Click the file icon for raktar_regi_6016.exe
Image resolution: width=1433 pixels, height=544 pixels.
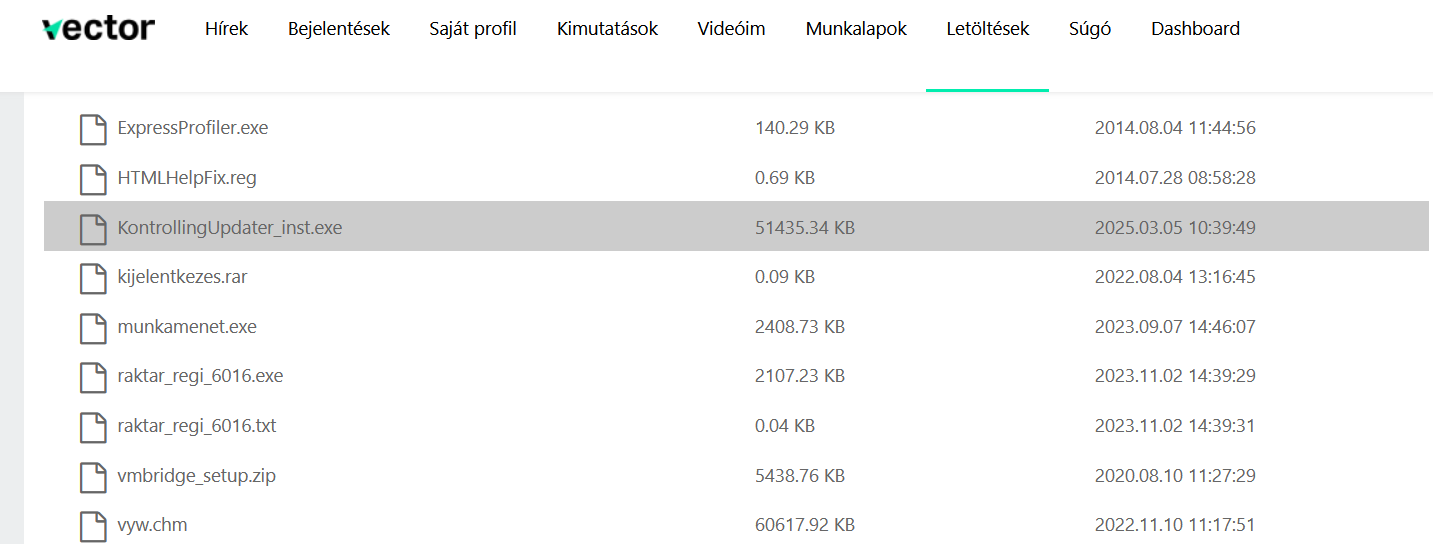(93, 377)
